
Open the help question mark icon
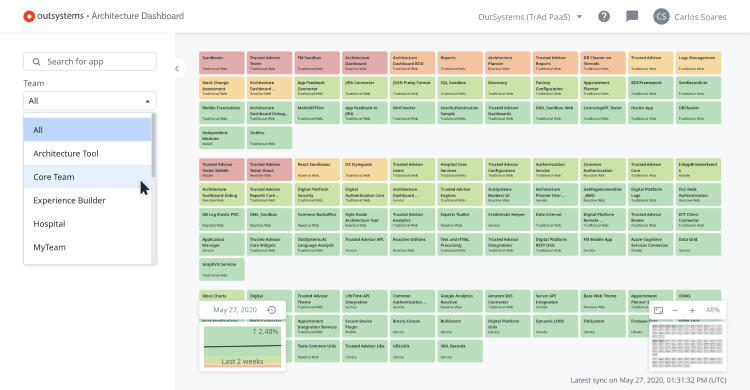click(604, 17)
